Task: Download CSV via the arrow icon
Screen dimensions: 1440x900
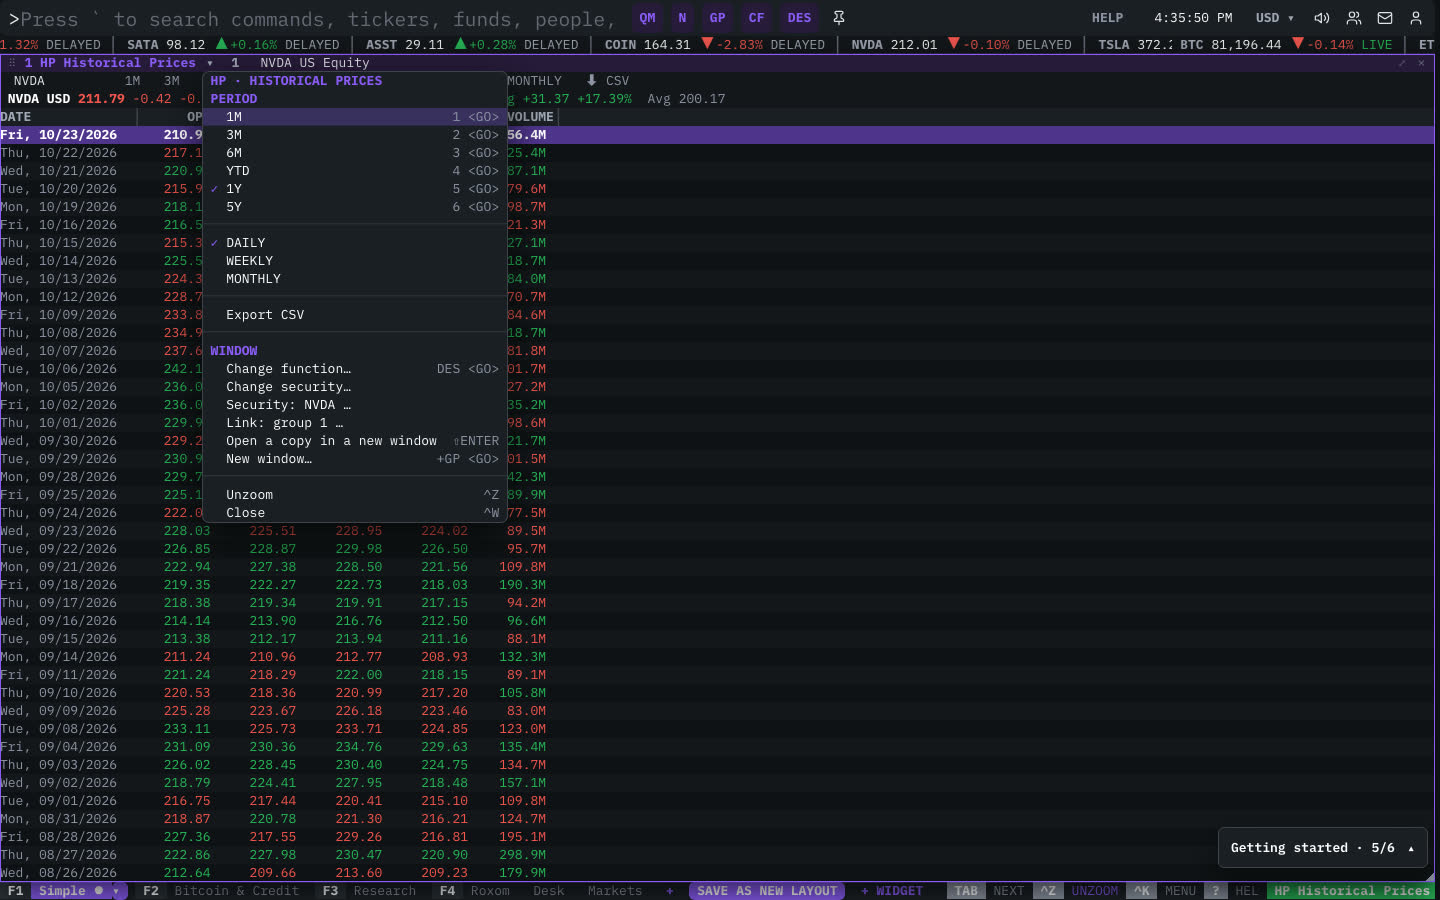Action: (x=592, y=80)
